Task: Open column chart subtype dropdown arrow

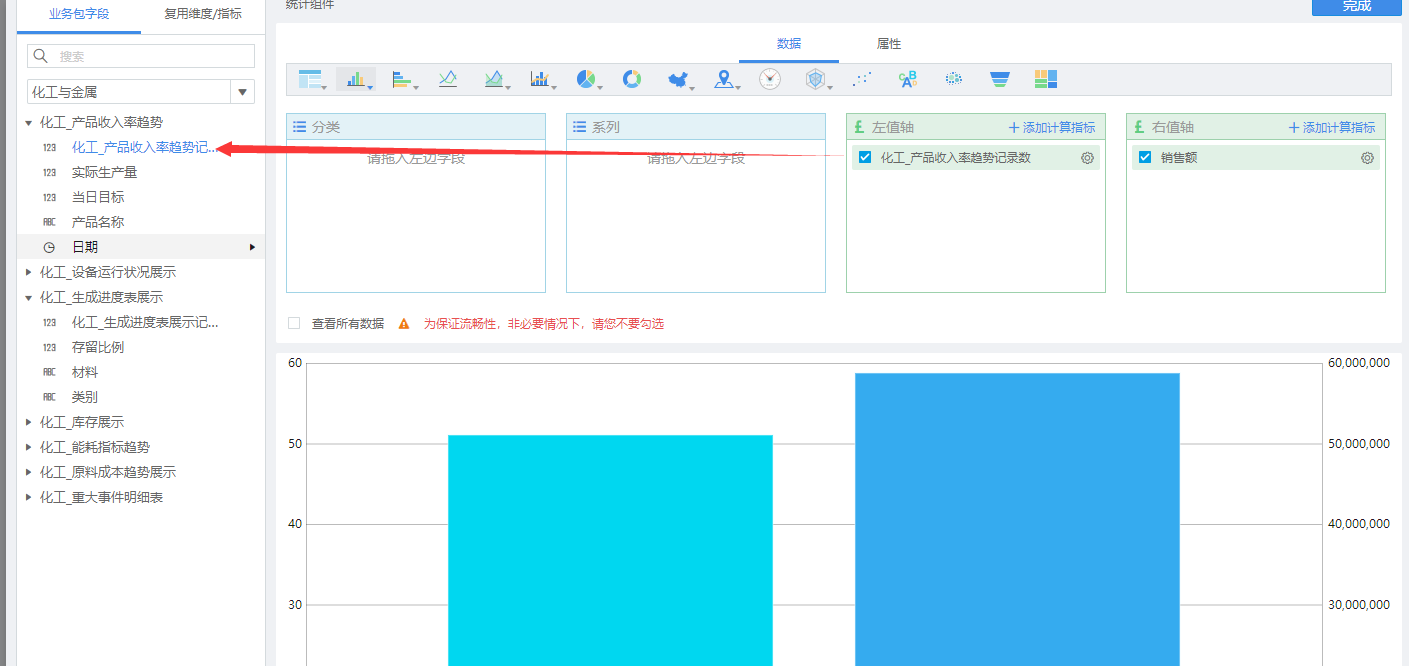Action: tap(371, 88)
